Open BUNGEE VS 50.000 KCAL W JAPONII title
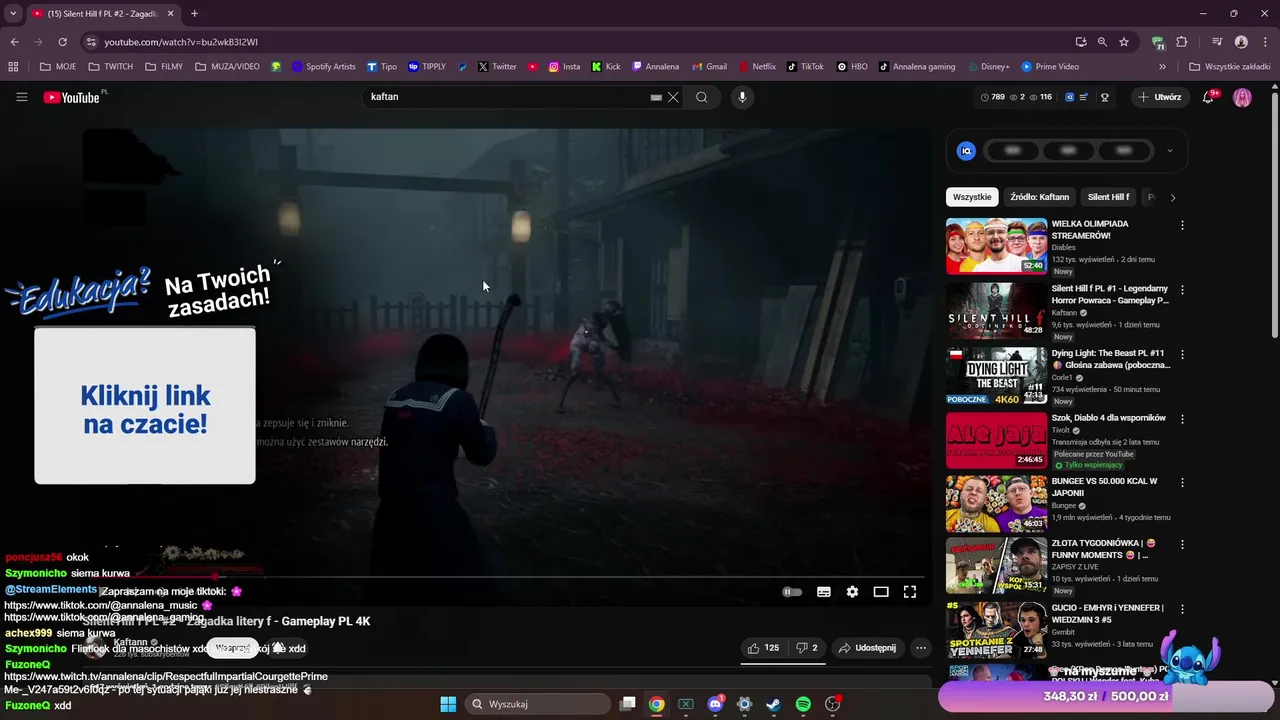Viewport: 1280px width, 720px height. tap(1104, 487)
